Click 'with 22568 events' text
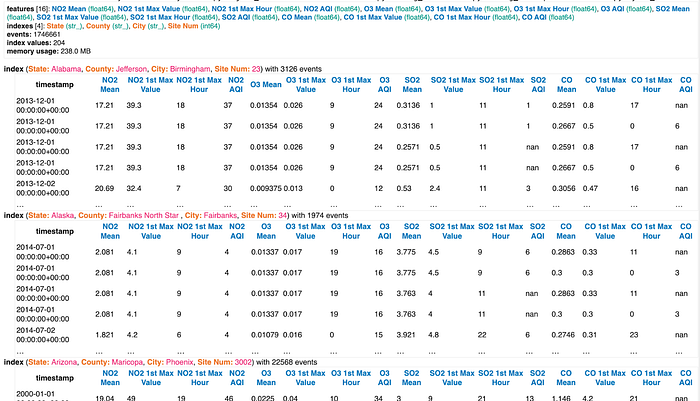 [287, 362]
